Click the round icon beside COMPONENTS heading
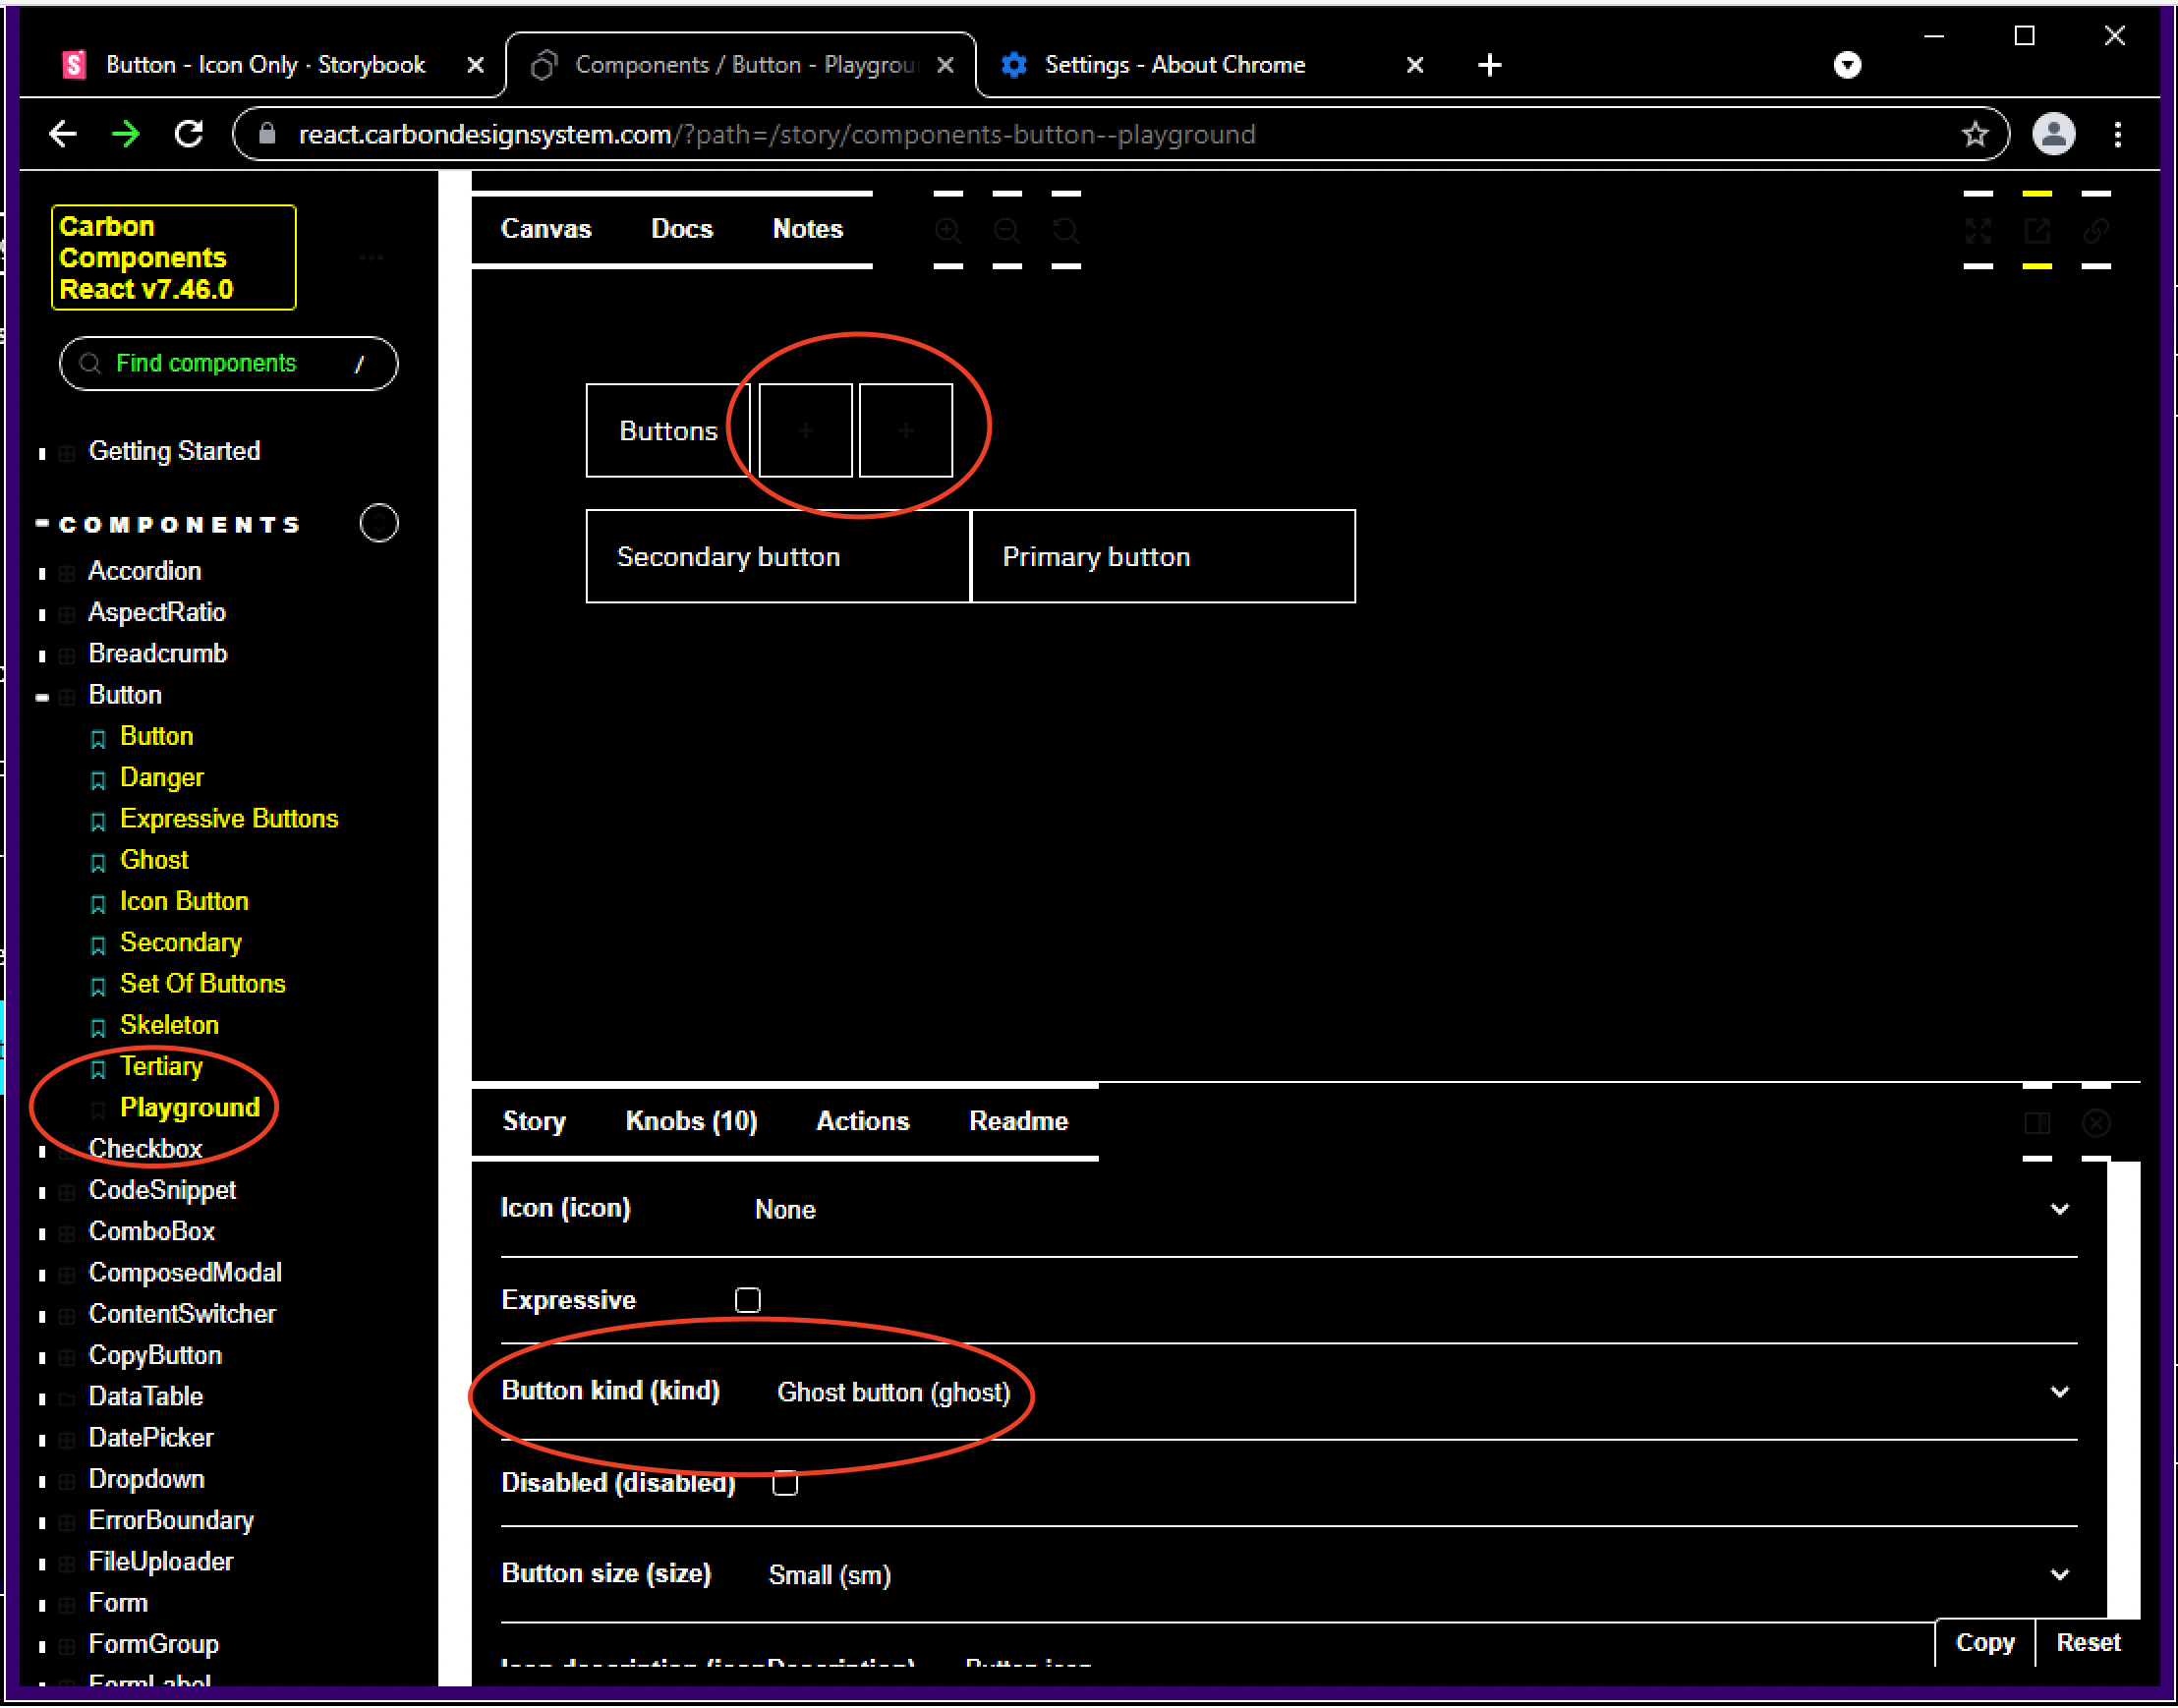Image resolution: width=2178 pixels, height=1708 pixels. click(379, 523)
